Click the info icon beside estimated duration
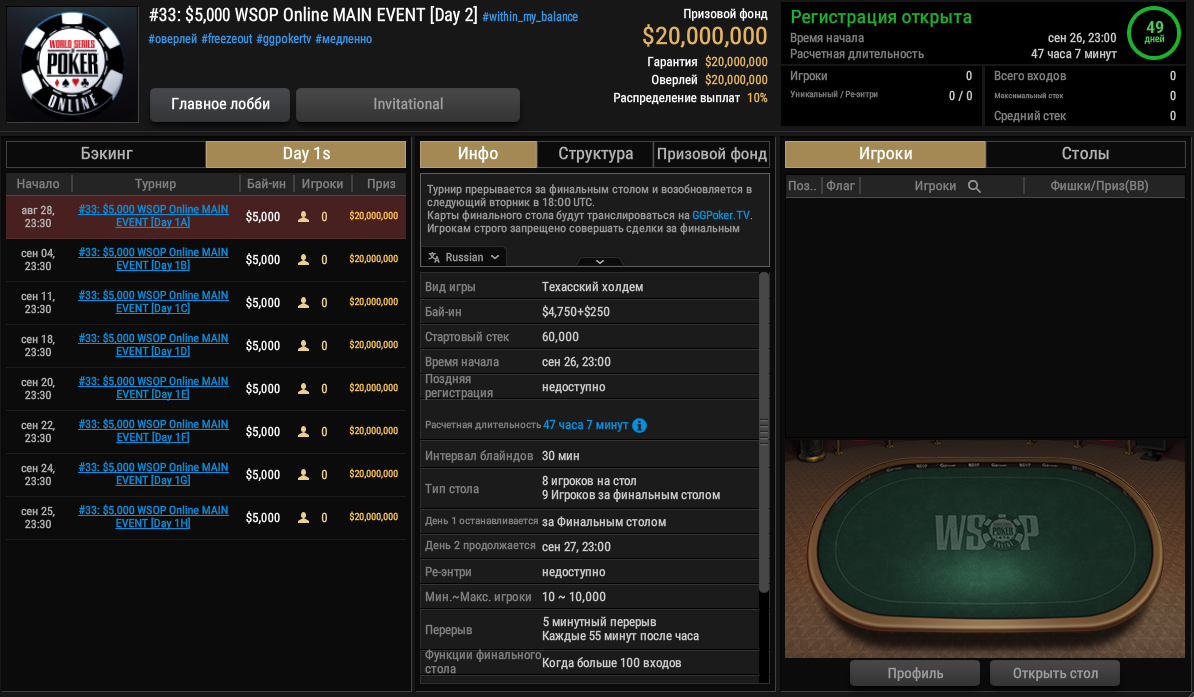The width and height of the screenshot is (1194, 697). [x=640, y=425]
